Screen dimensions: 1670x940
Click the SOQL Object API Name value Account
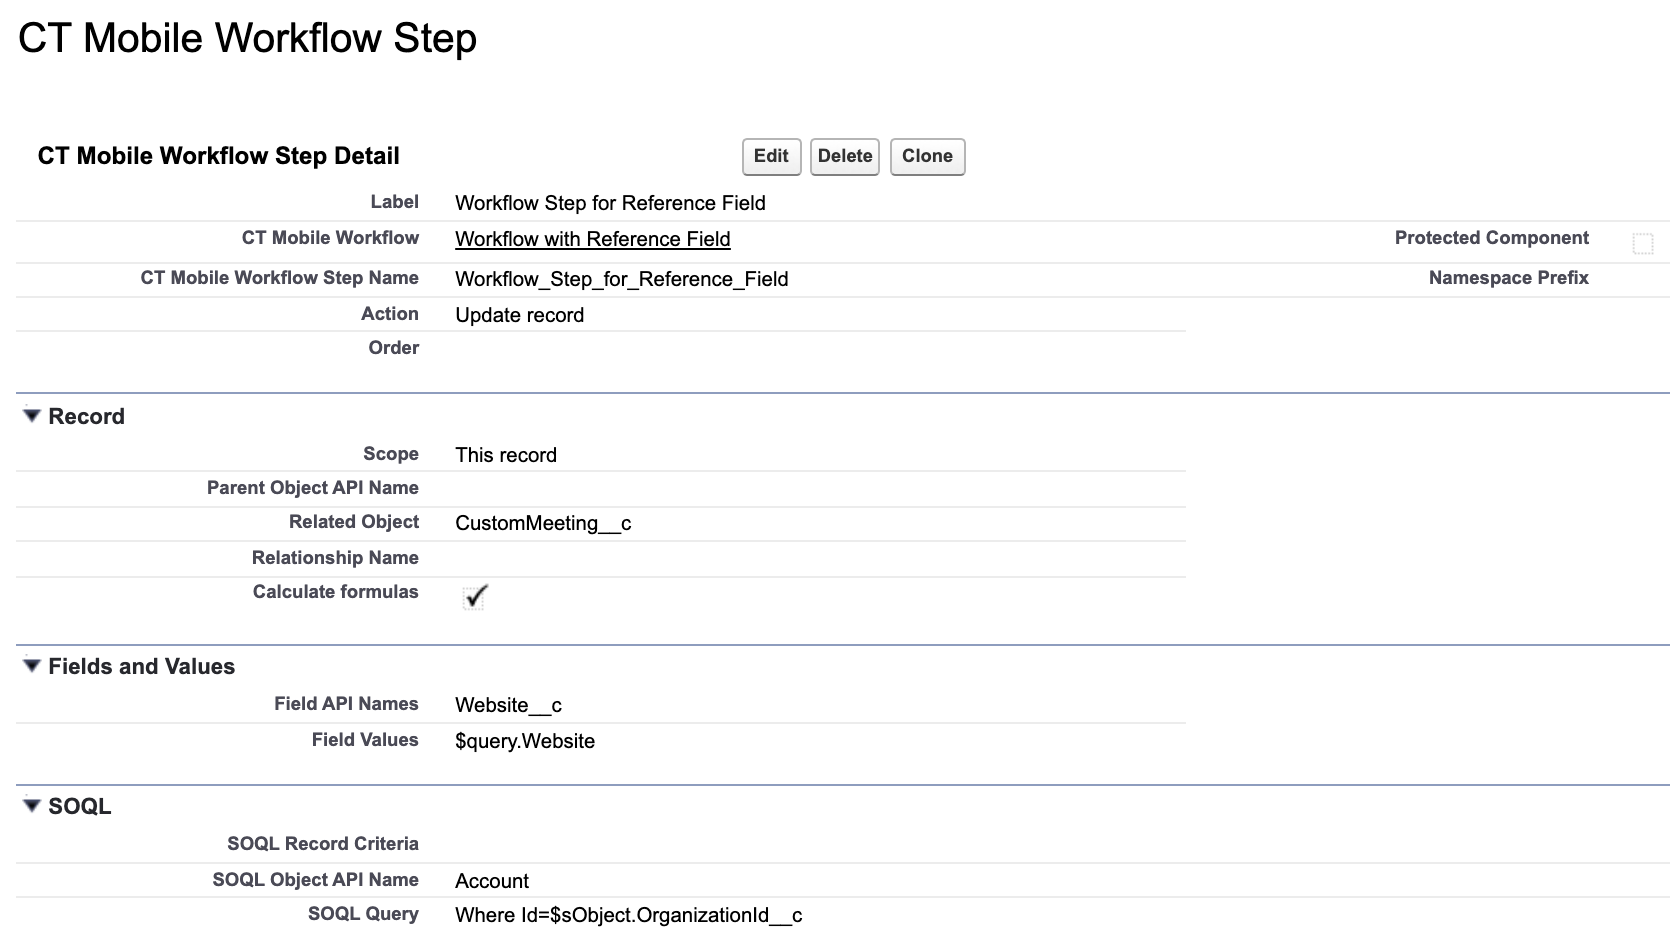pyautogui.click(x=491, y=880)
